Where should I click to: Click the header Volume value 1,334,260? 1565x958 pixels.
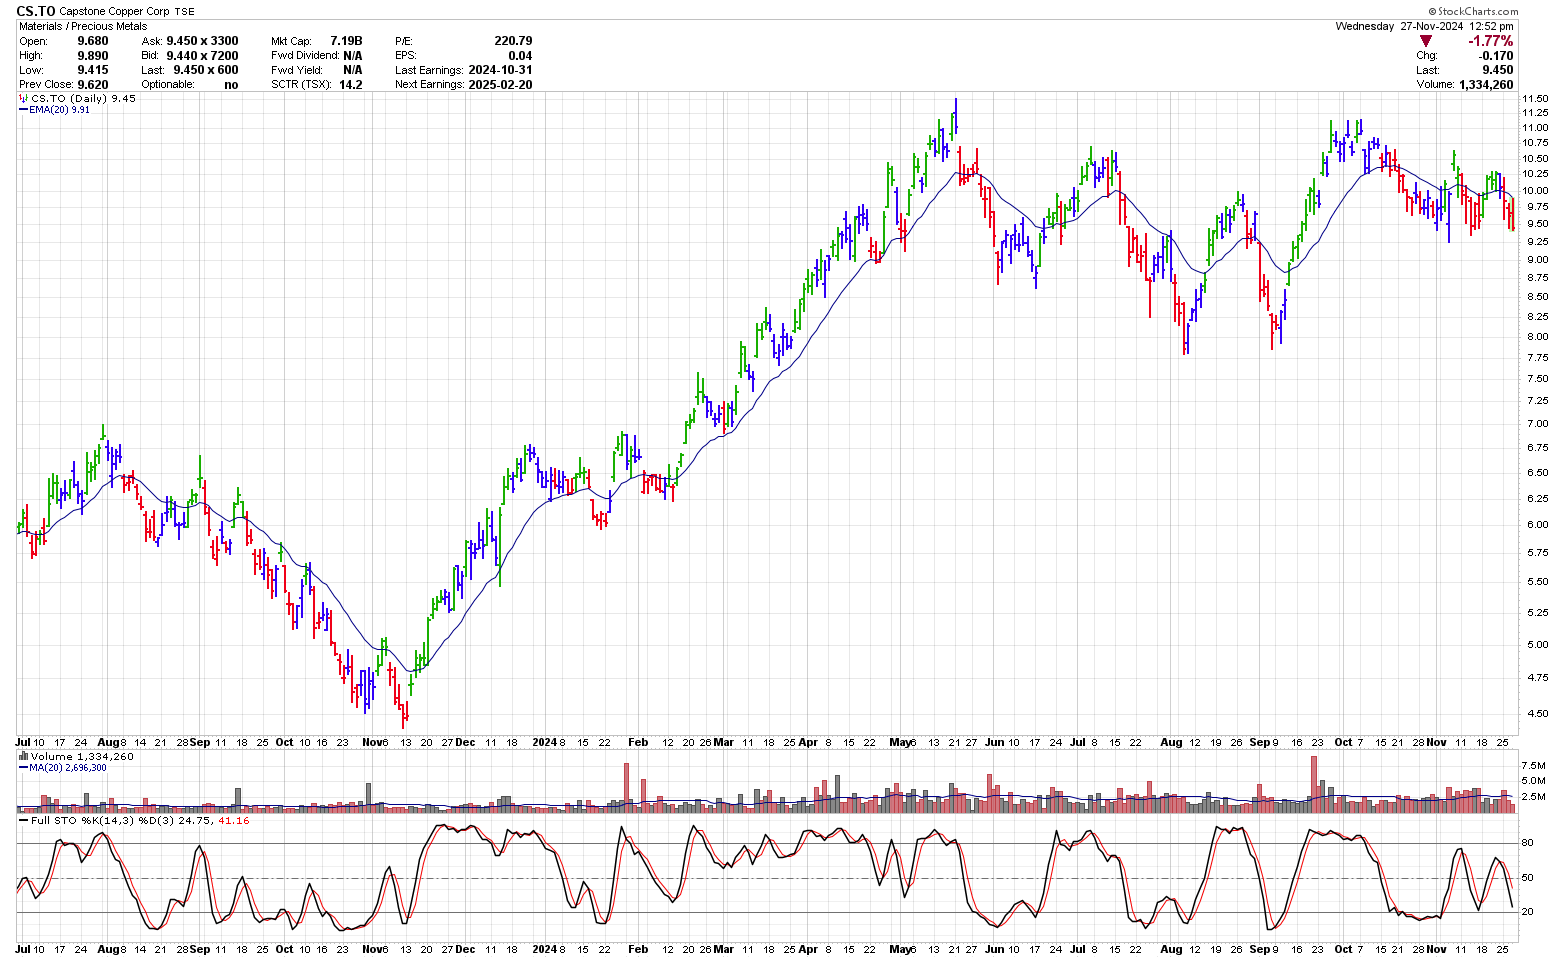point(1485,85)
